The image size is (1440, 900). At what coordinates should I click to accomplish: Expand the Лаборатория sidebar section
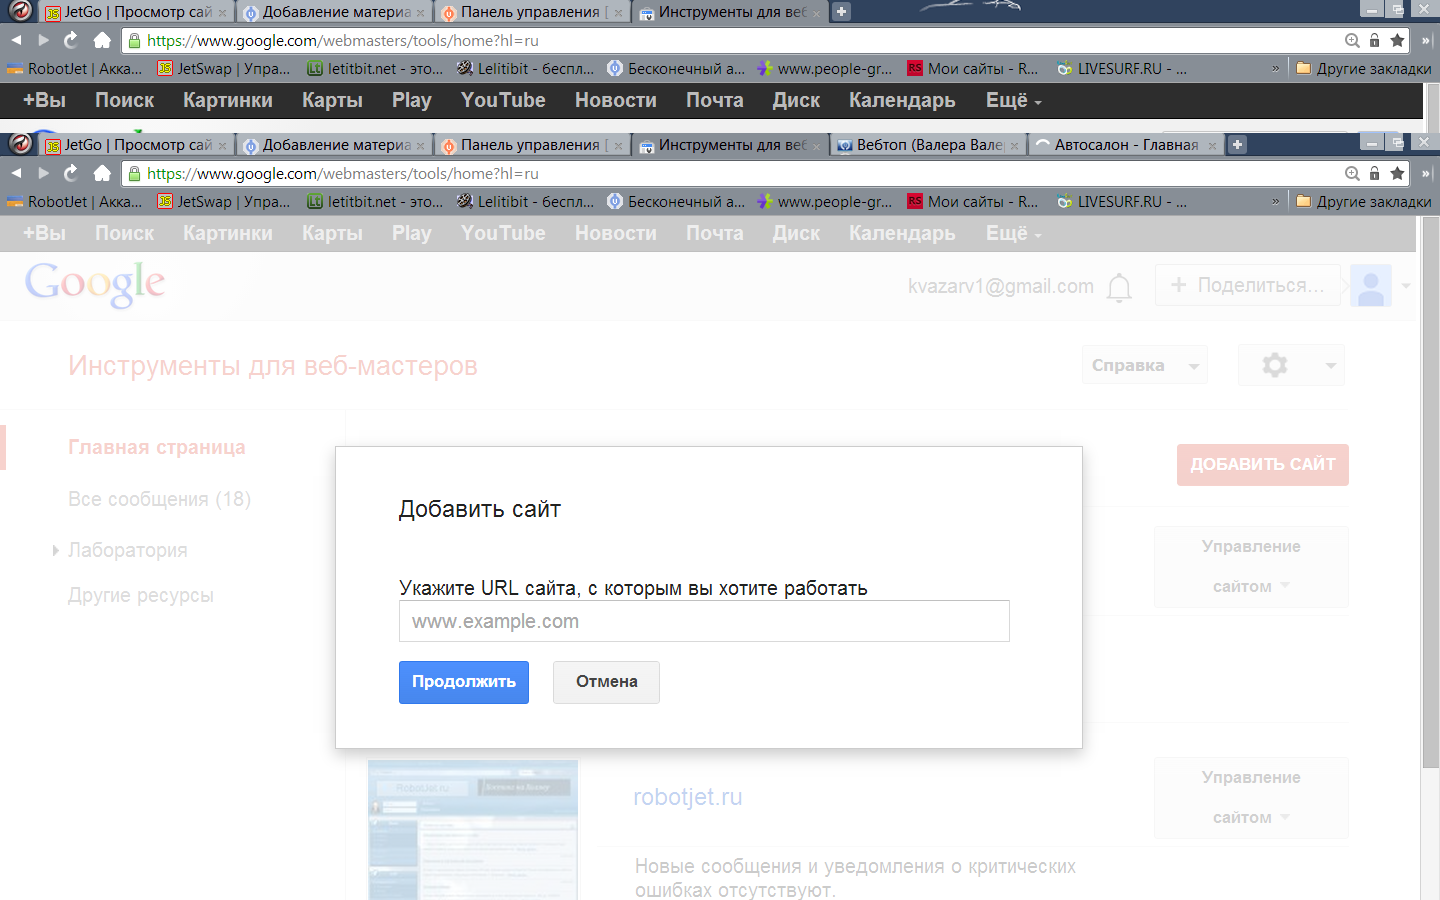point(56,550)
